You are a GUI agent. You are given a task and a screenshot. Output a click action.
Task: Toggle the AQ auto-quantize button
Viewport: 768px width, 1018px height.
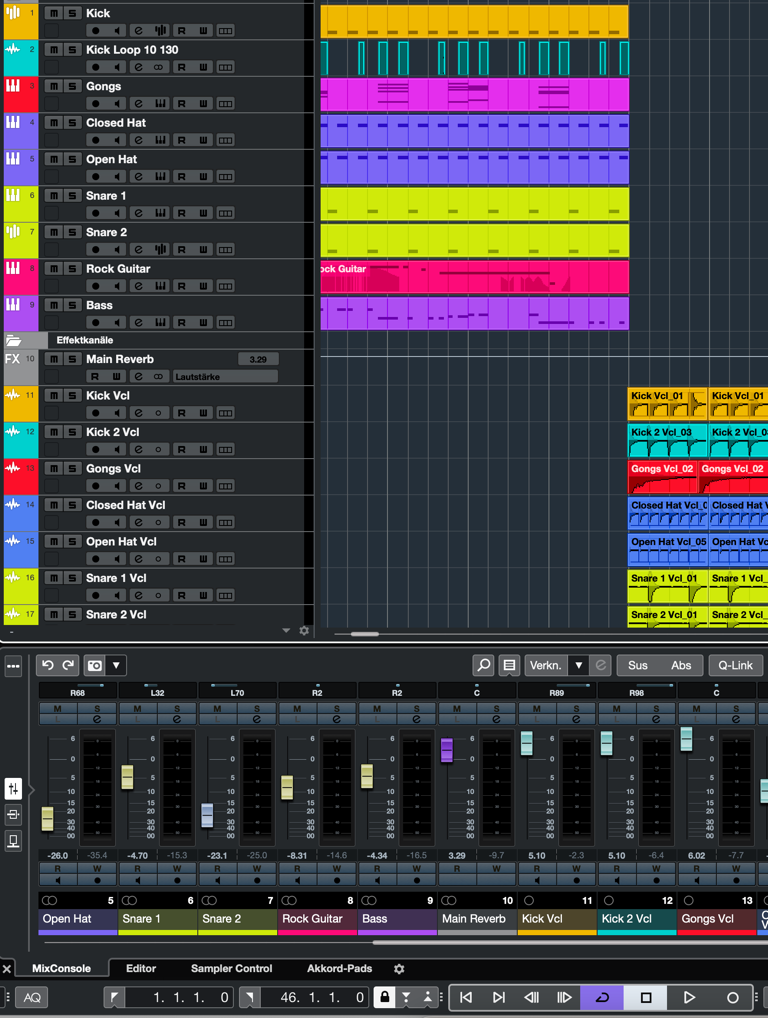[31, 997]
